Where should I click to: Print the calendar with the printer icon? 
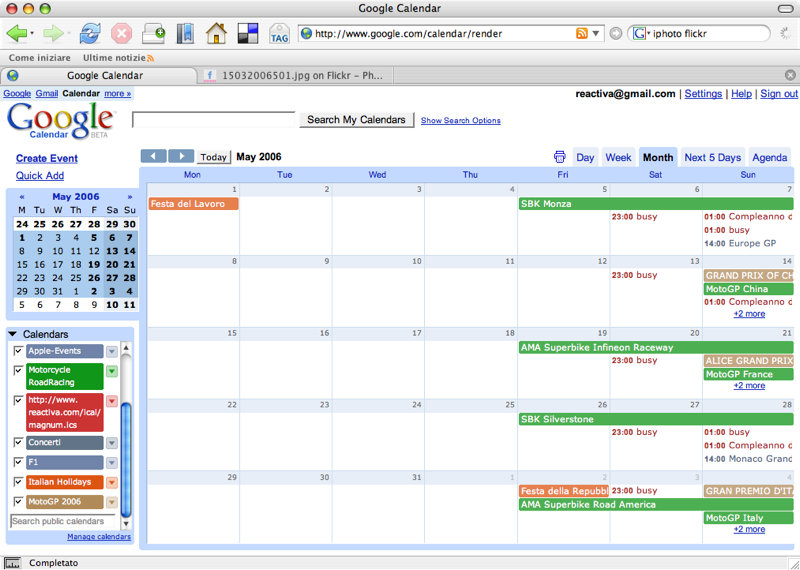coord(560,157)
